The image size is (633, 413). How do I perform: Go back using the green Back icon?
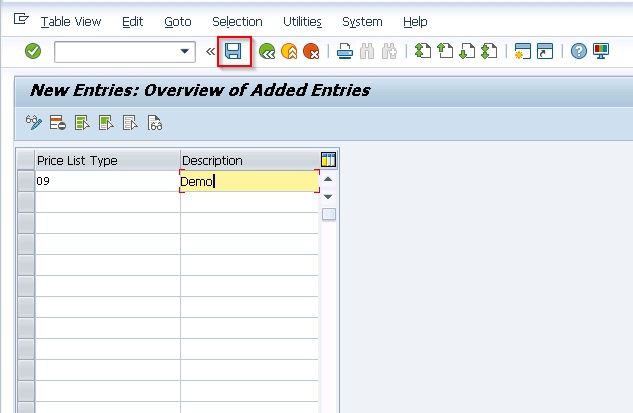267,52
